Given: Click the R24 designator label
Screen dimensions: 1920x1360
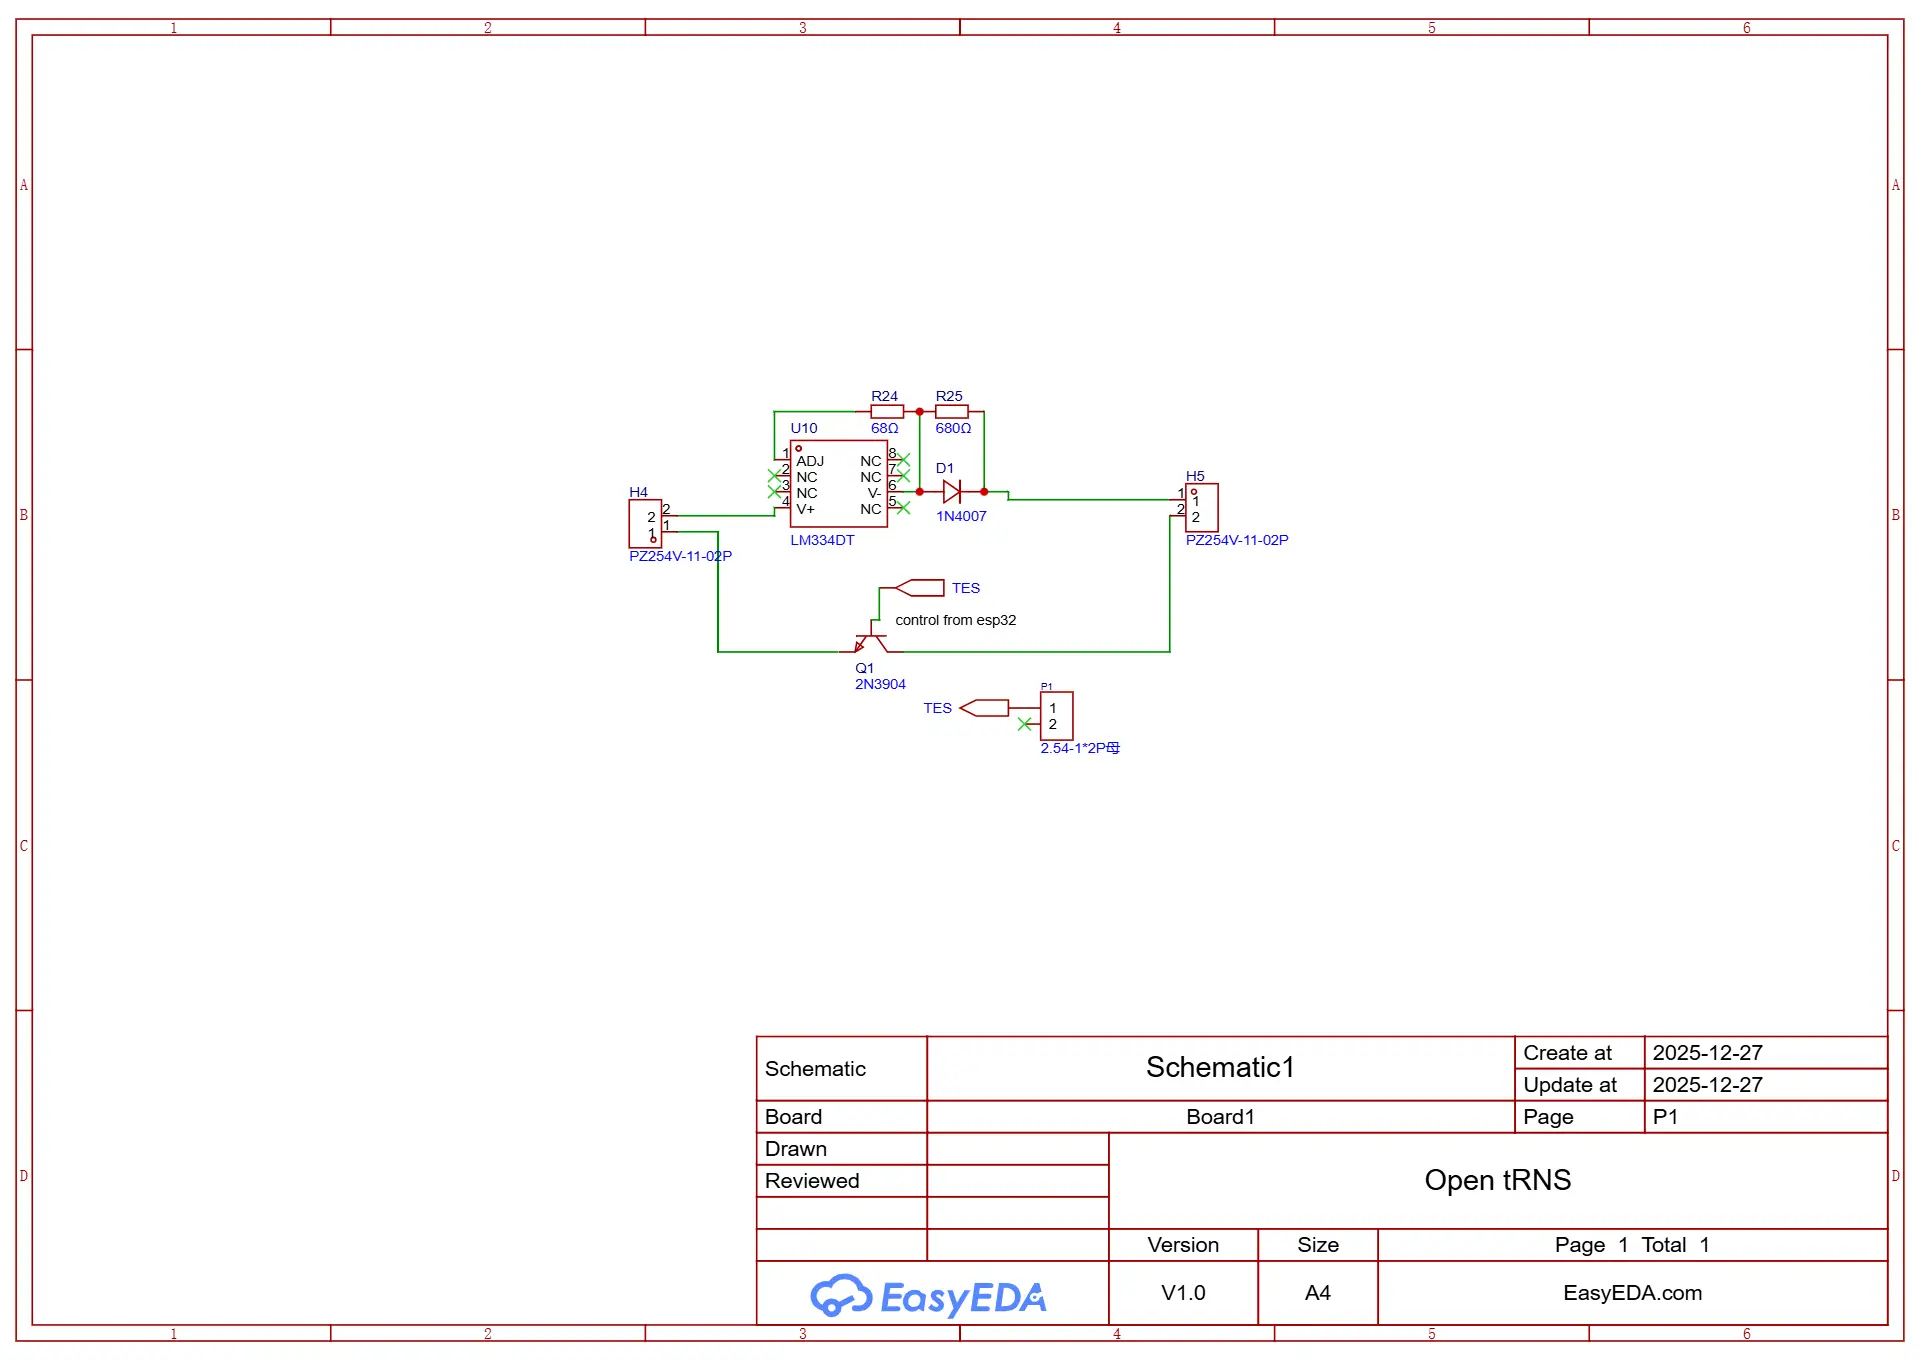Looking at the screenshot, I should point(884,396).
